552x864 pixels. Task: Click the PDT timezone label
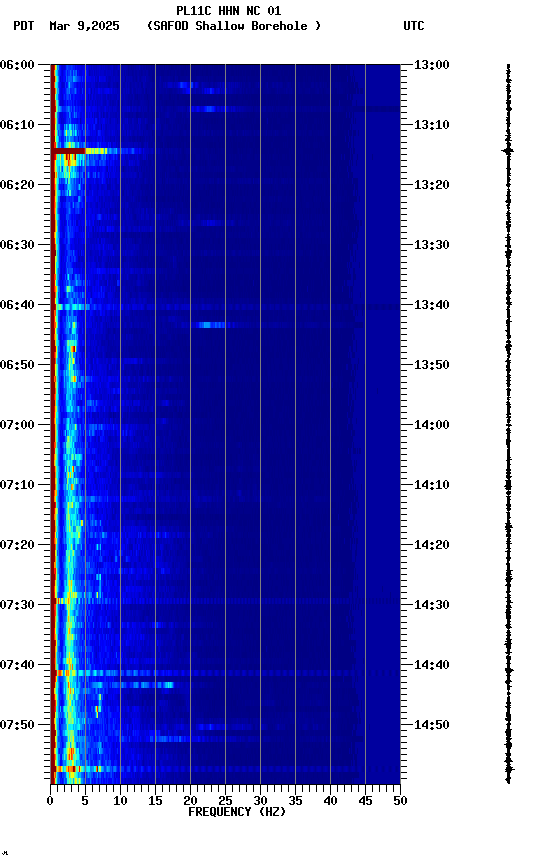(24, 26)
